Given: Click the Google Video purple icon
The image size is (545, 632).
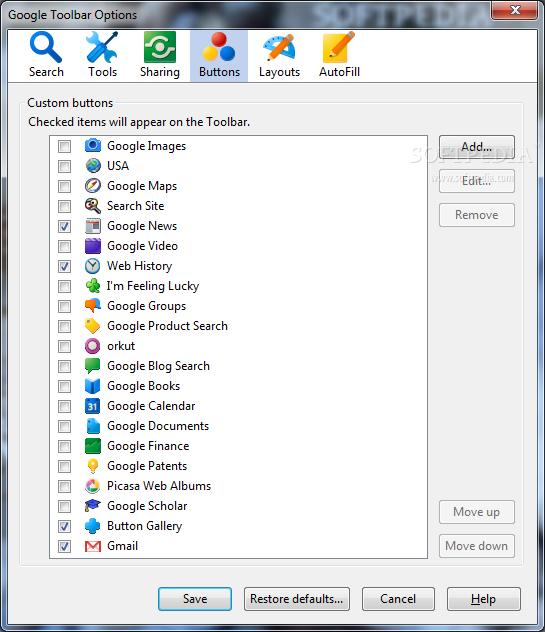Looking at the screenshot, I should point(93,246).
